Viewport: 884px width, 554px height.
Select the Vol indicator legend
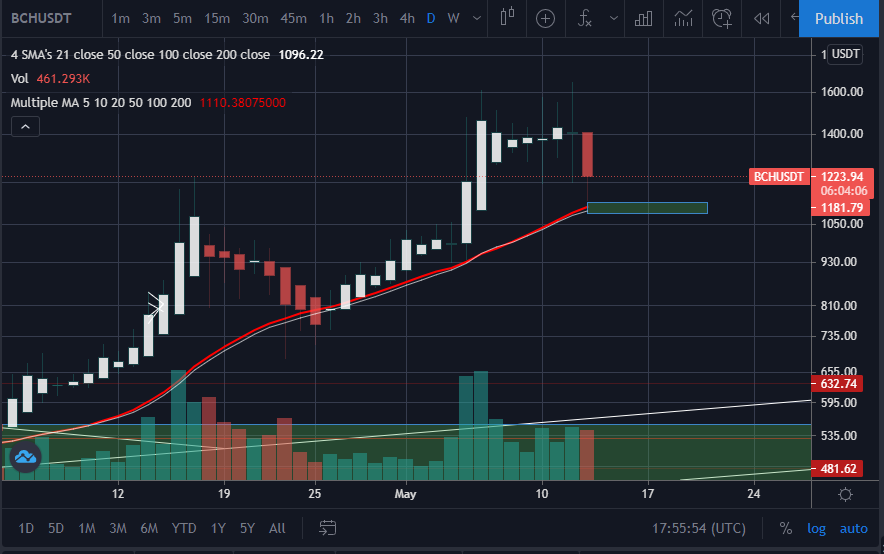[x=20, y=79]
